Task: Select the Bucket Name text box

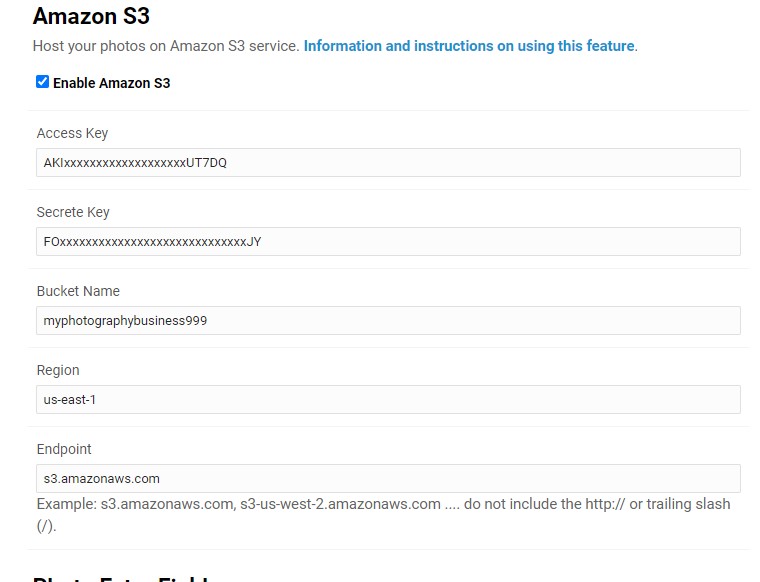Action: (388, 320)
